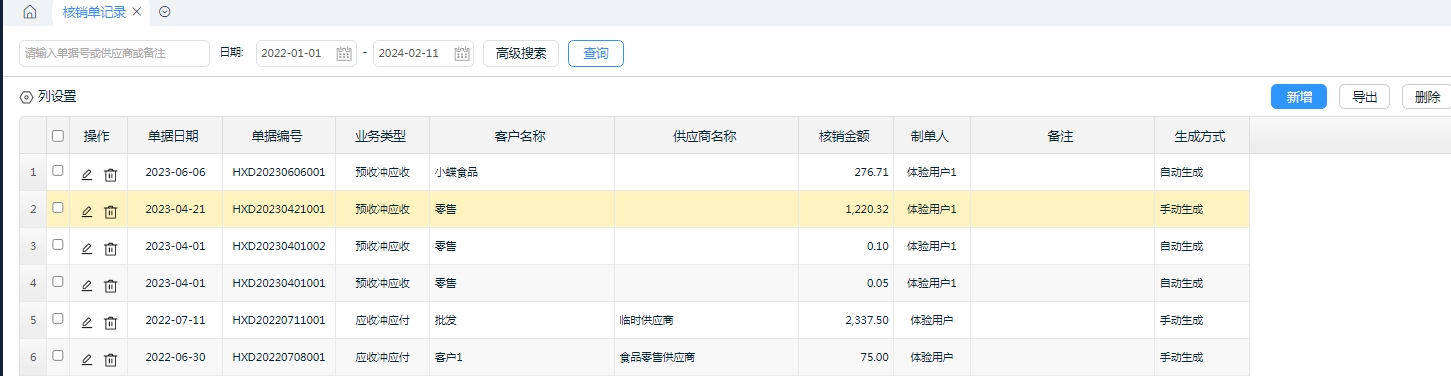Open the end date calendar icon
This screenshot has width=1451, height=376.
pos(461,54)
